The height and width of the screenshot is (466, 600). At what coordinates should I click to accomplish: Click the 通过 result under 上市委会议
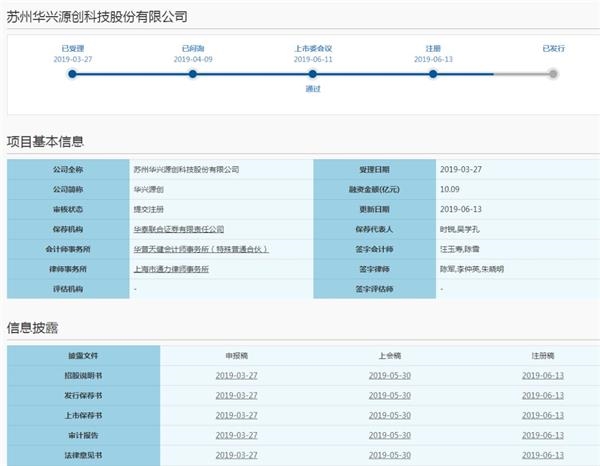click(x=313, y=89)
